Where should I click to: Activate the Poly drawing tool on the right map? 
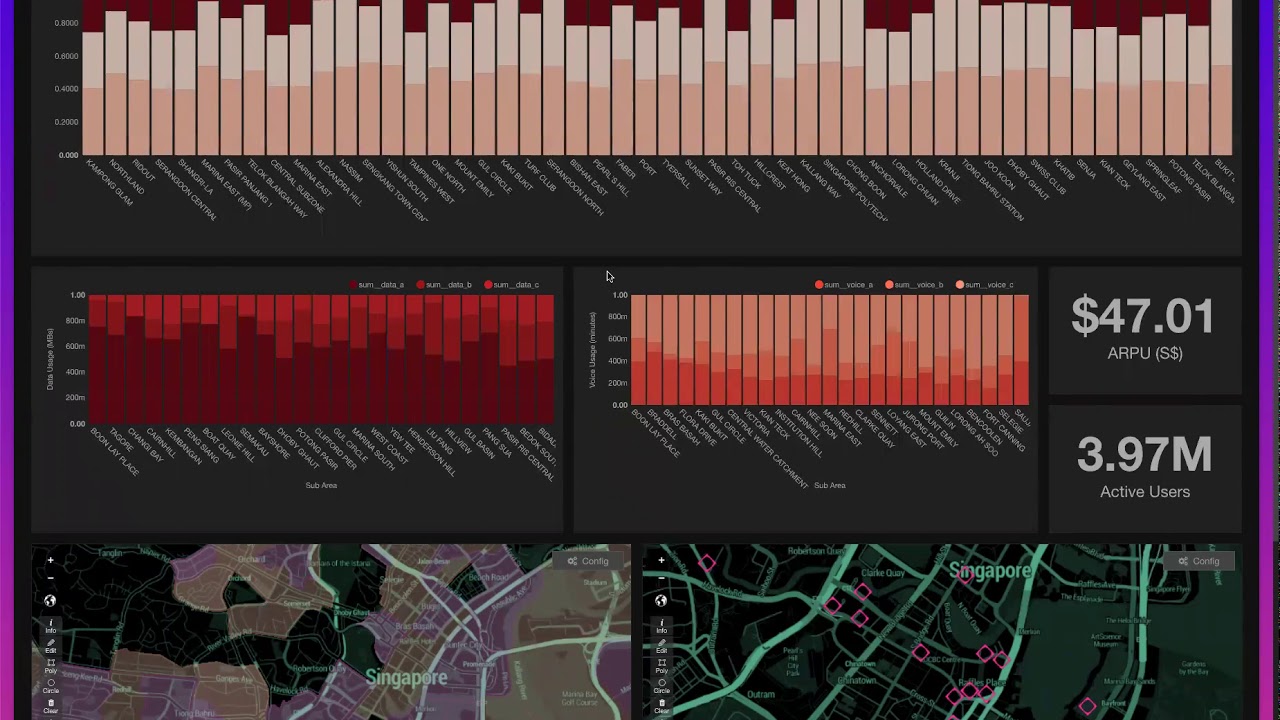[x=661, y=668]
